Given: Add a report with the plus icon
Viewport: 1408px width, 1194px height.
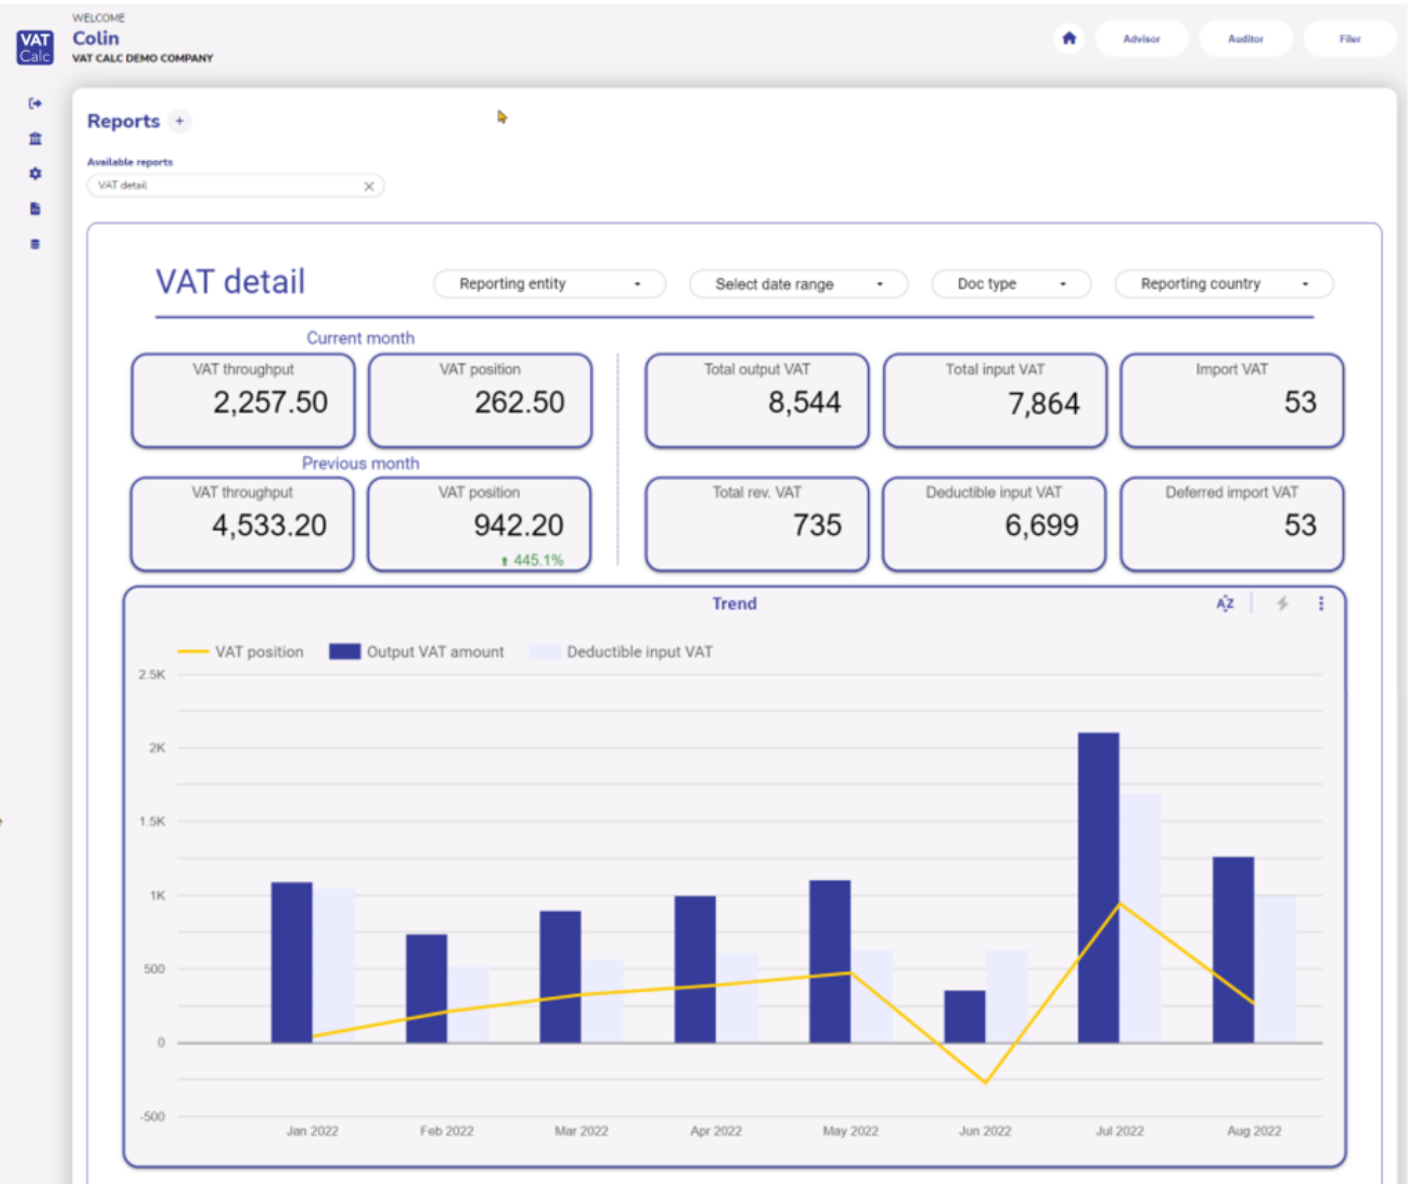Looking at the screenshot, I should pyautogui.click(x=179, y=121).
